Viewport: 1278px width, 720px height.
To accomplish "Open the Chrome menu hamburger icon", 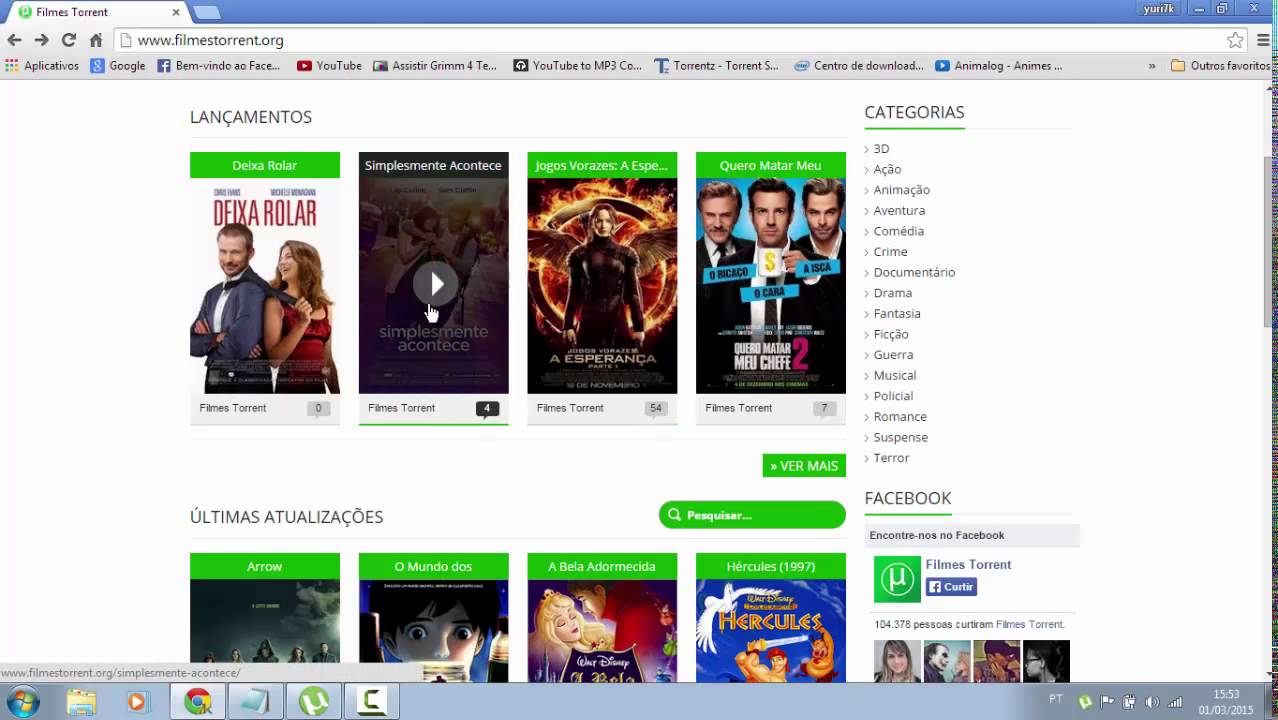I will pyautogui.click(x=1263, y=40).
